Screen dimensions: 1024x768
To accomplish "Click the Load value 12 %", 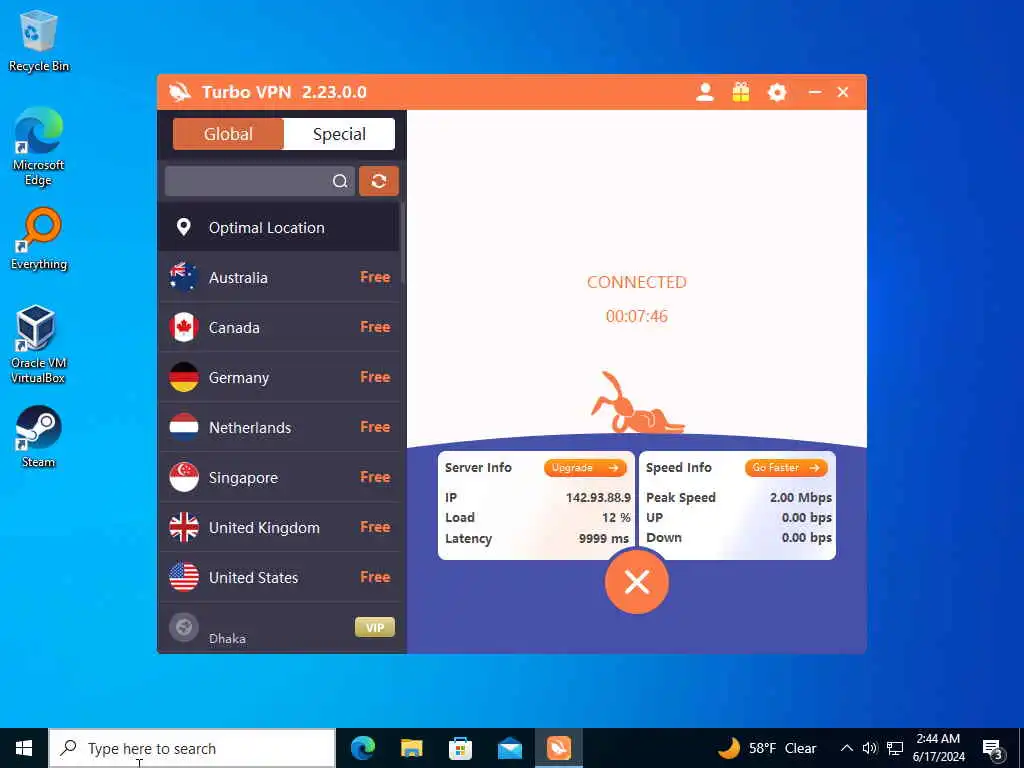I will 616,518.
